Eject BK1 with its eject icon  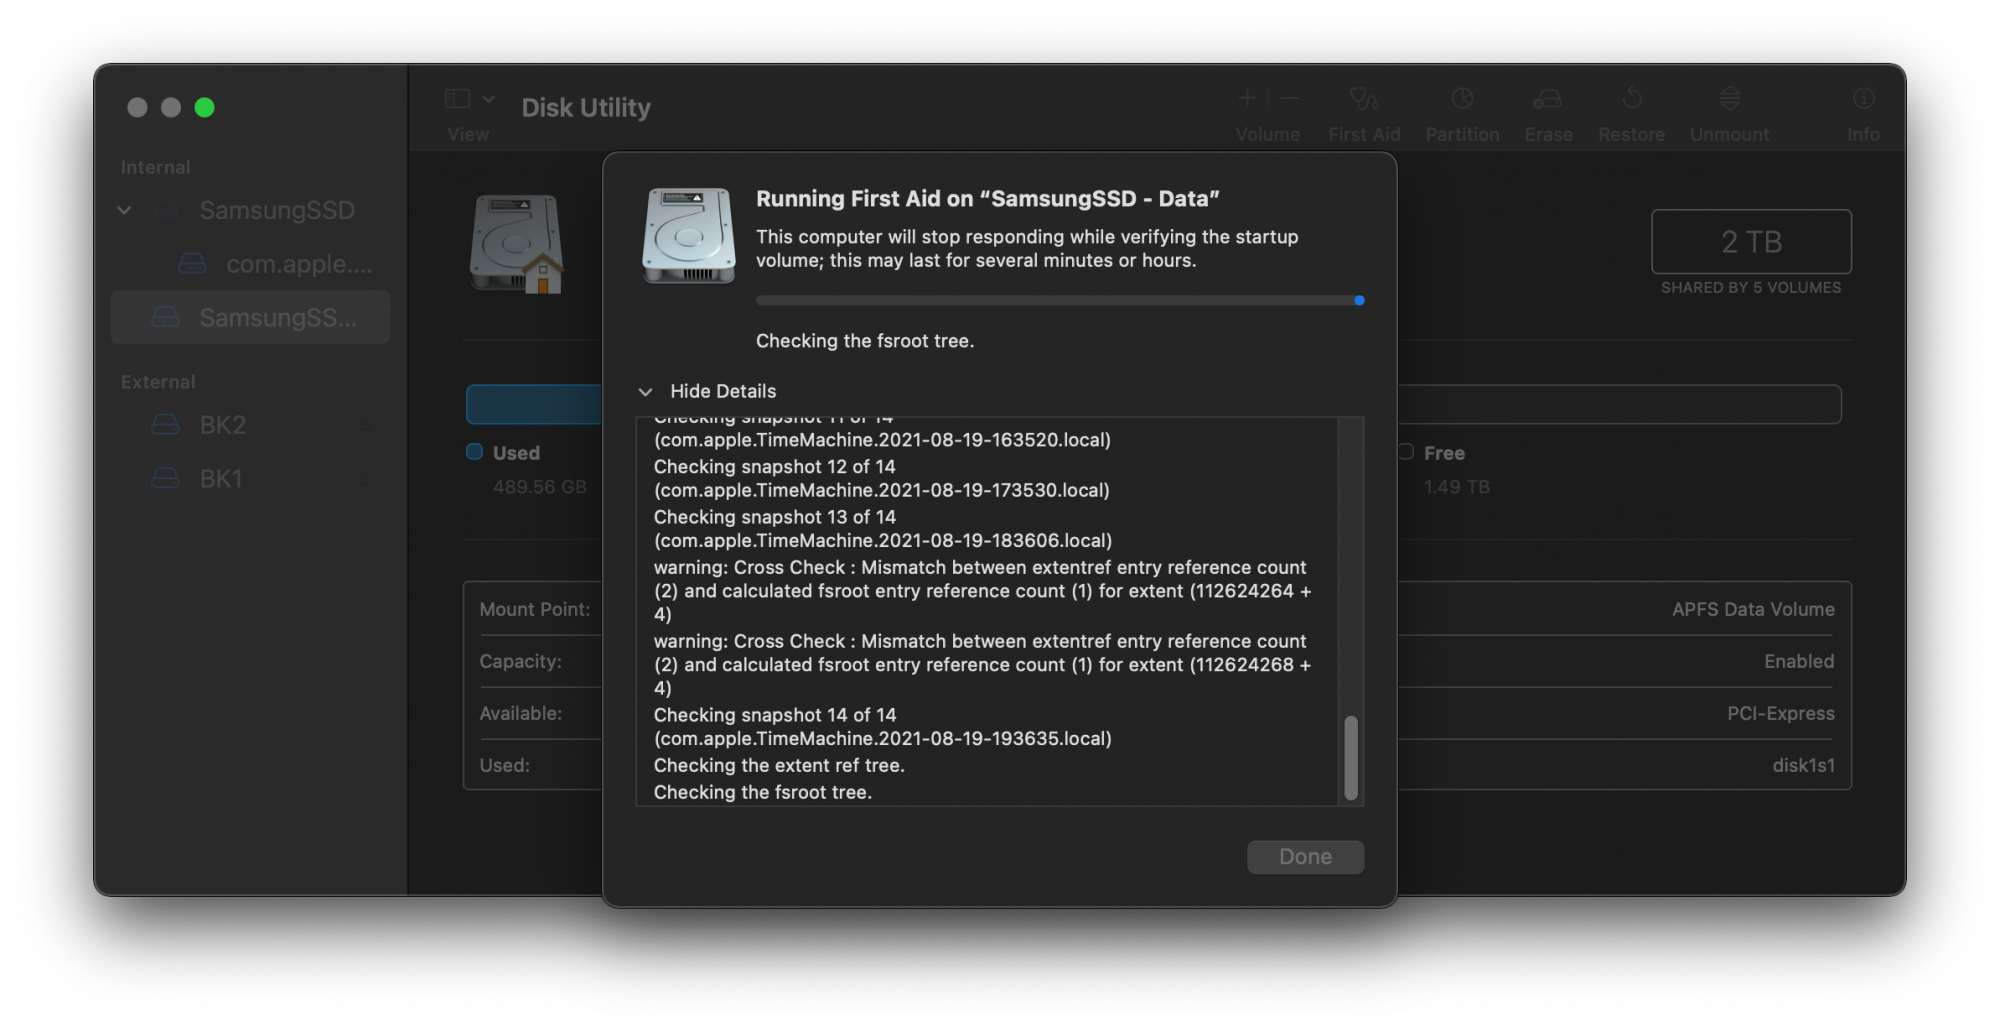click(x=366, y=479)
